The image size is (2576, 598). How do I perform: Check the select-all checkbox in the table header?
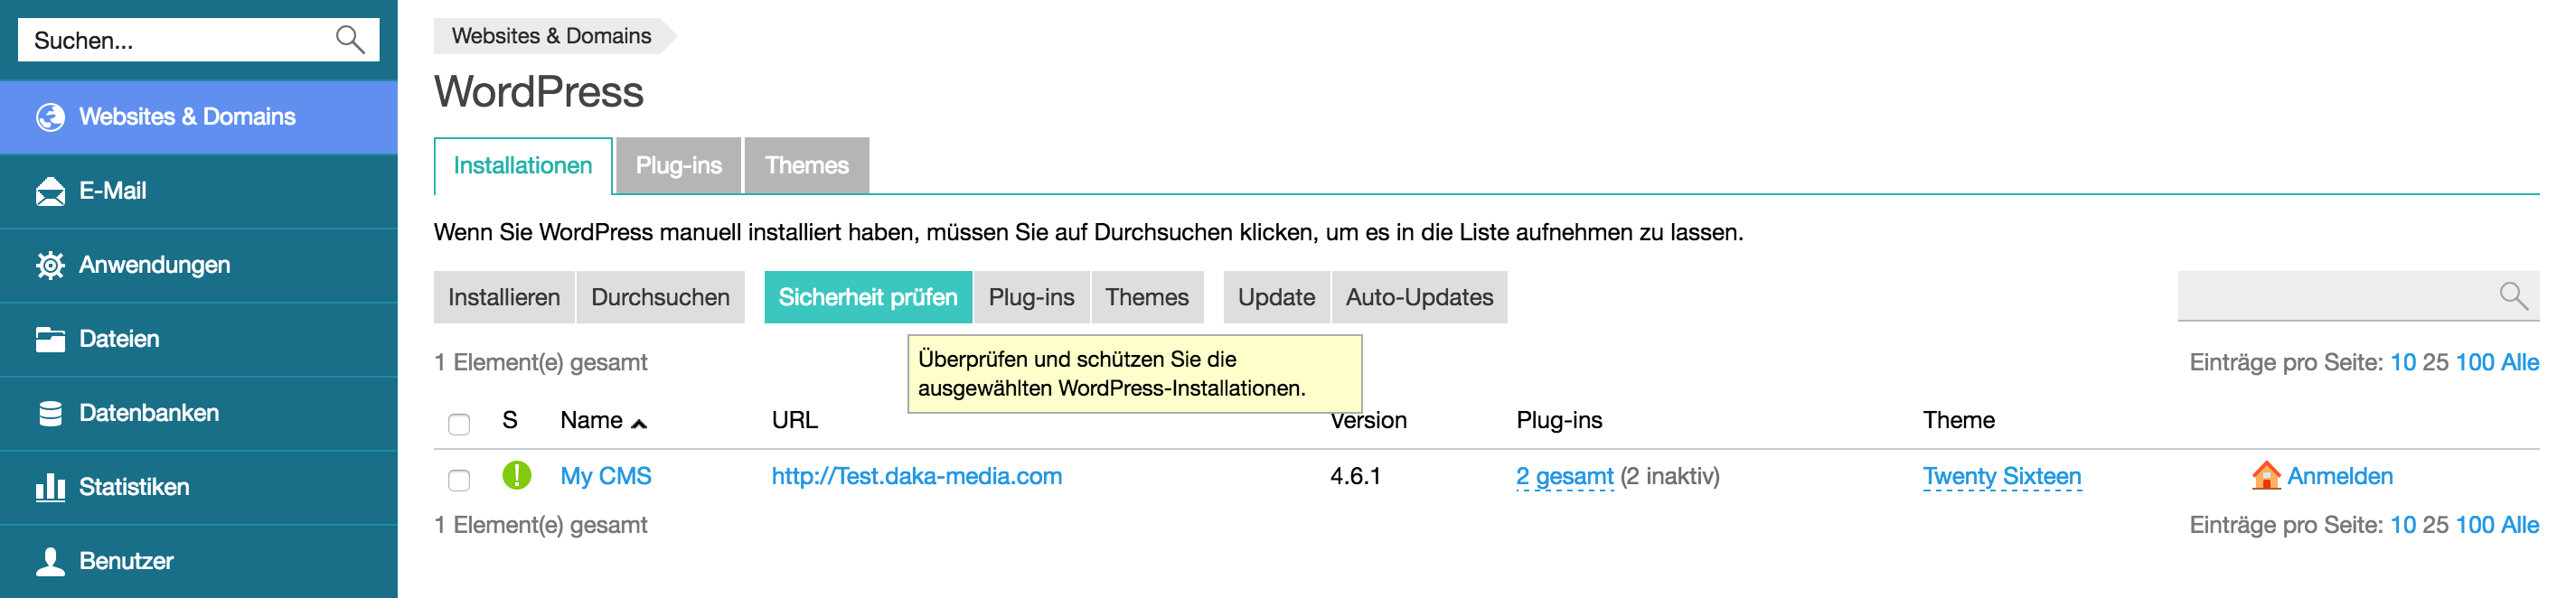(x=459, y=425)
